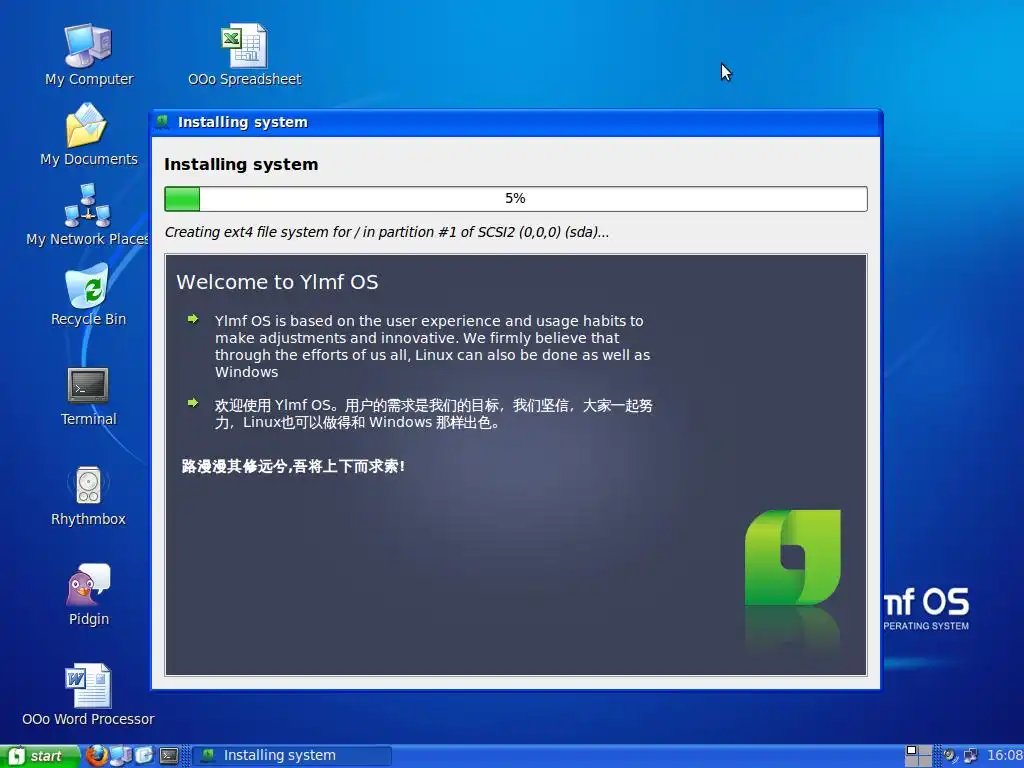Launch Firefox from the taskbar quick launch
The image size is (1024, 768).
[97, 756]
